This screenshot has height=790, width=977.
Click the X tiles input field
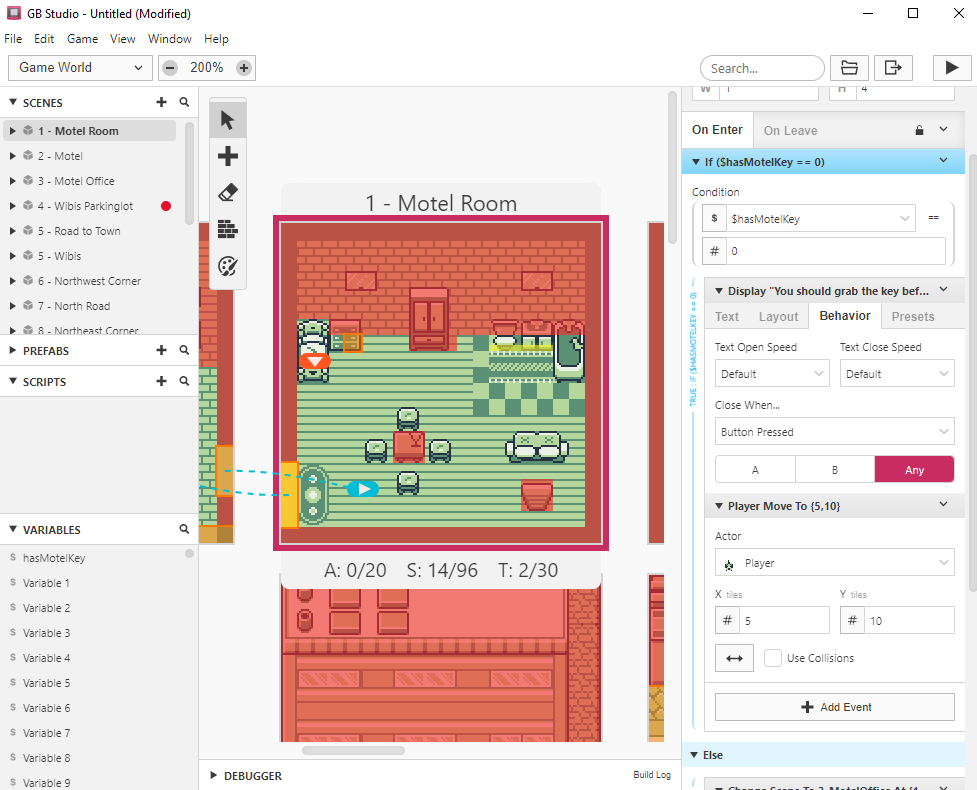(784, 621)
